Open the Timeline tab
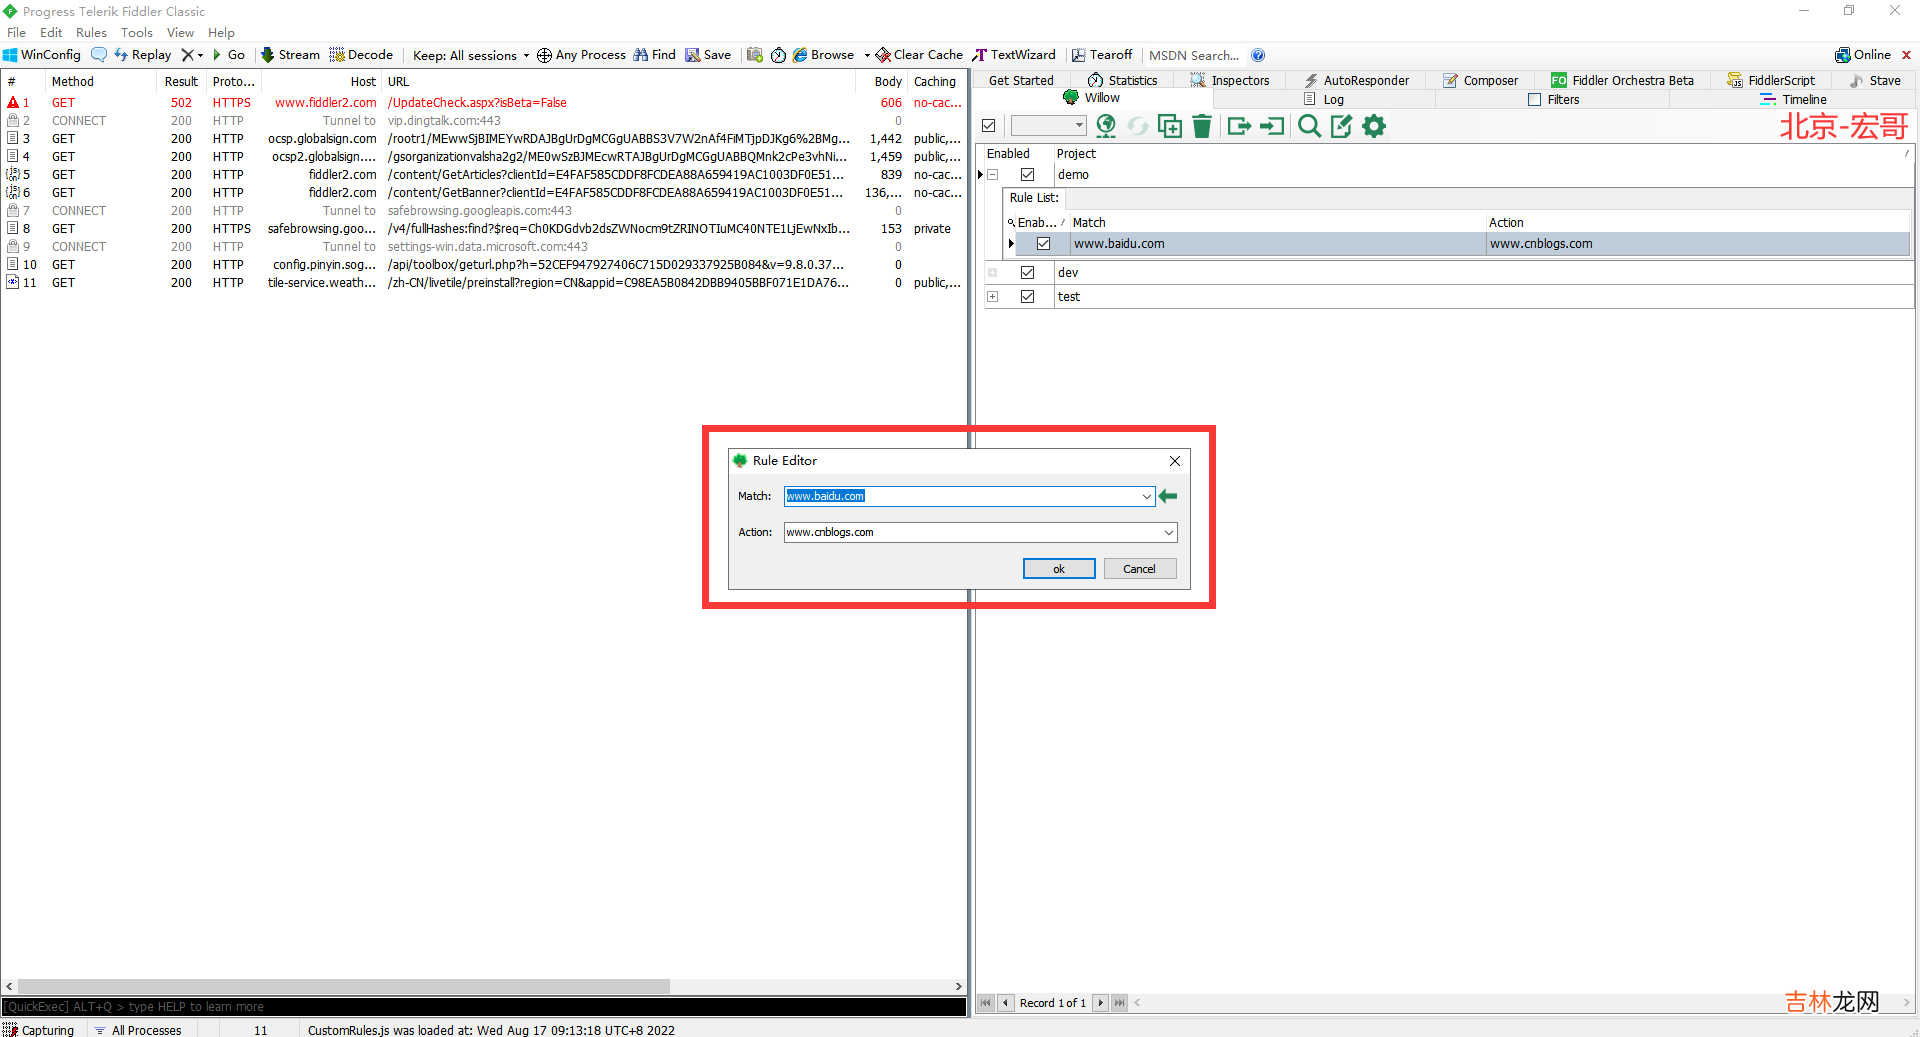 coord(1794,99)
